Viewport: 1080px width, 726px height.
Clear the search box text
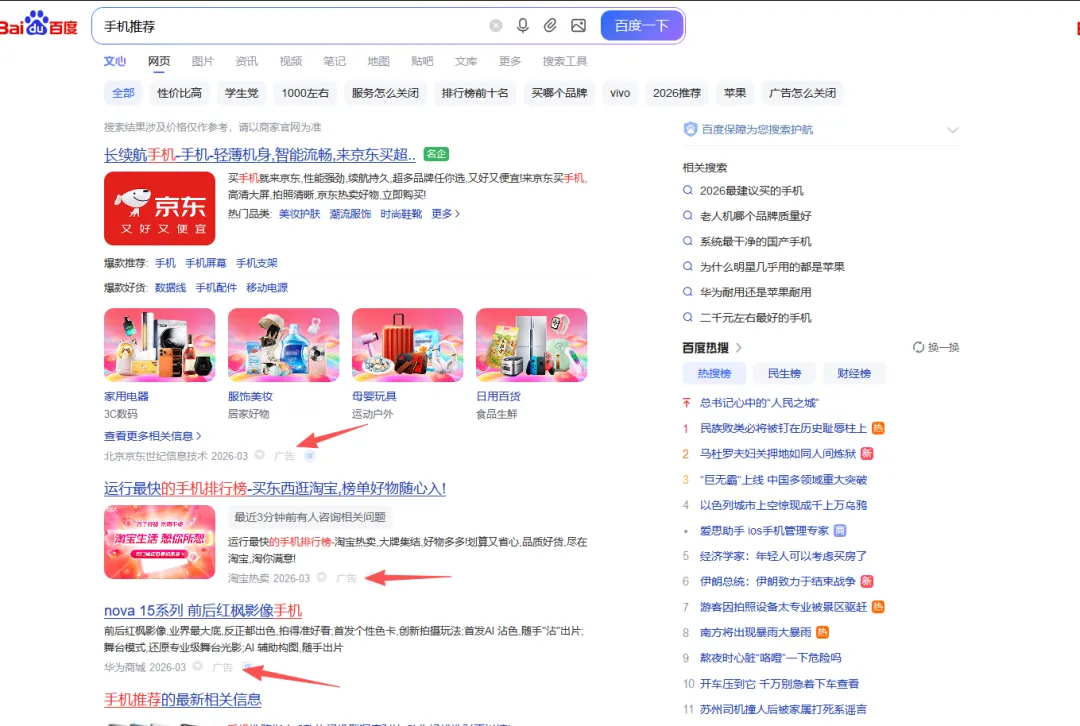tap(495, 25)
